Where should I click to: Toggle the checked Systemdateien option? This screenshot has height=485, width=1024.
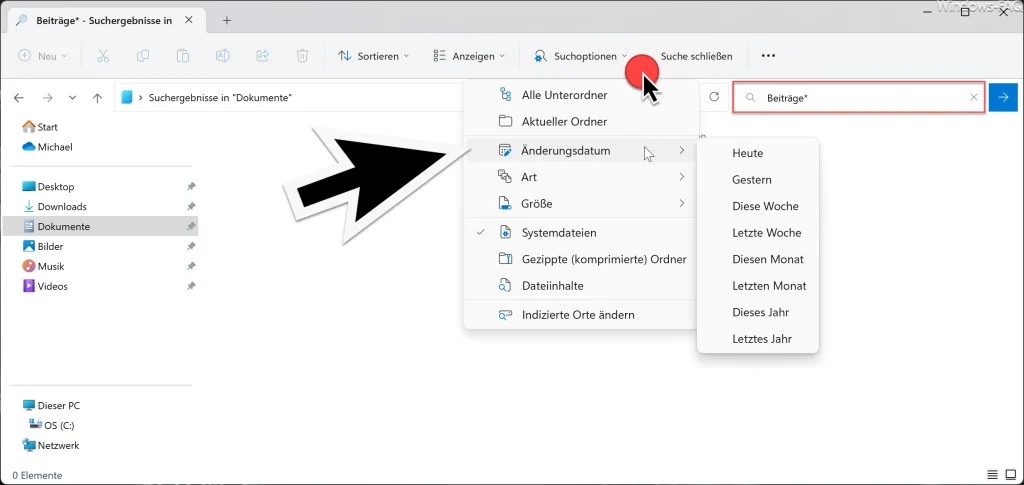click(x=581, y=232)
